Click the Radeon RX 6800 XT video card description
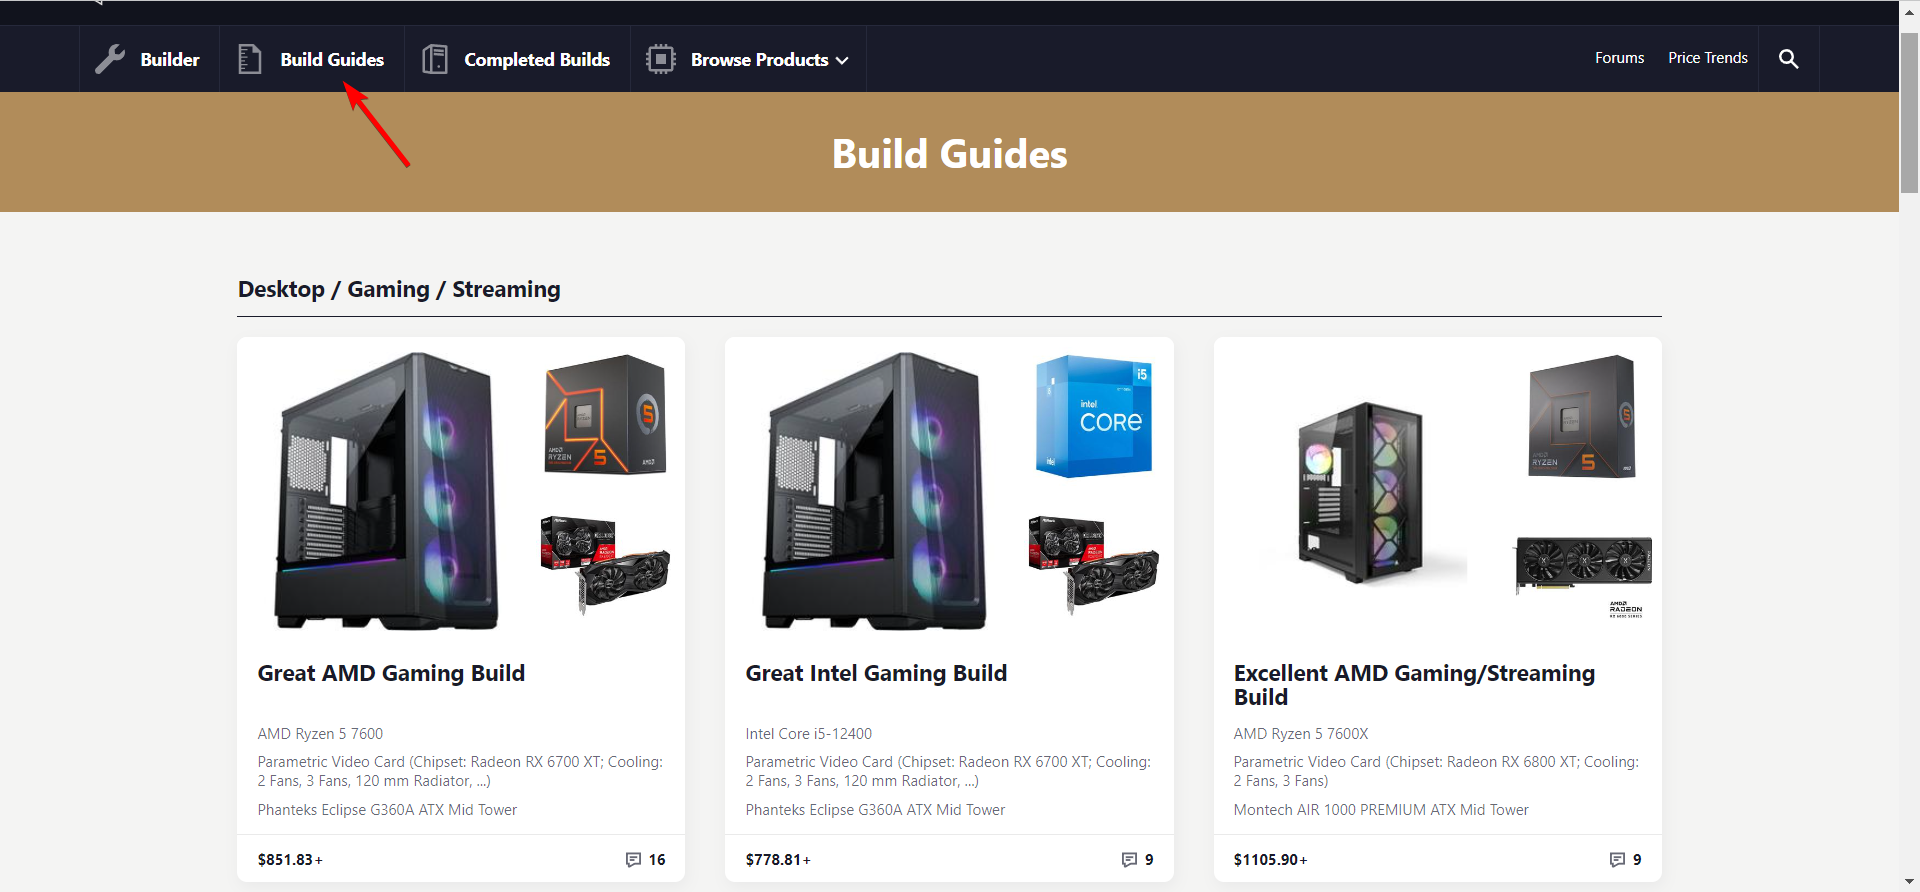This screenshot has height=892, width=1920. (1436, 771)
